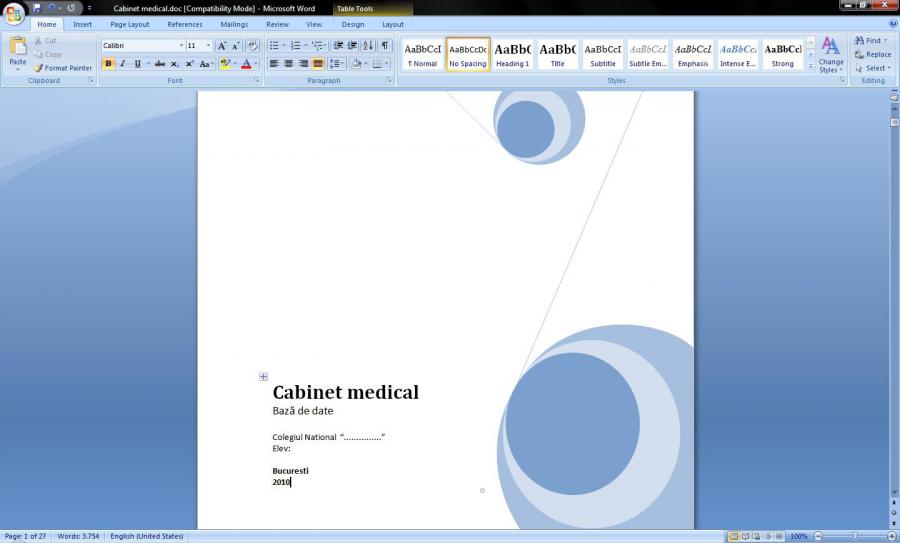
Task: Open the References ribbon tab
Action: [x=185, y=24]
